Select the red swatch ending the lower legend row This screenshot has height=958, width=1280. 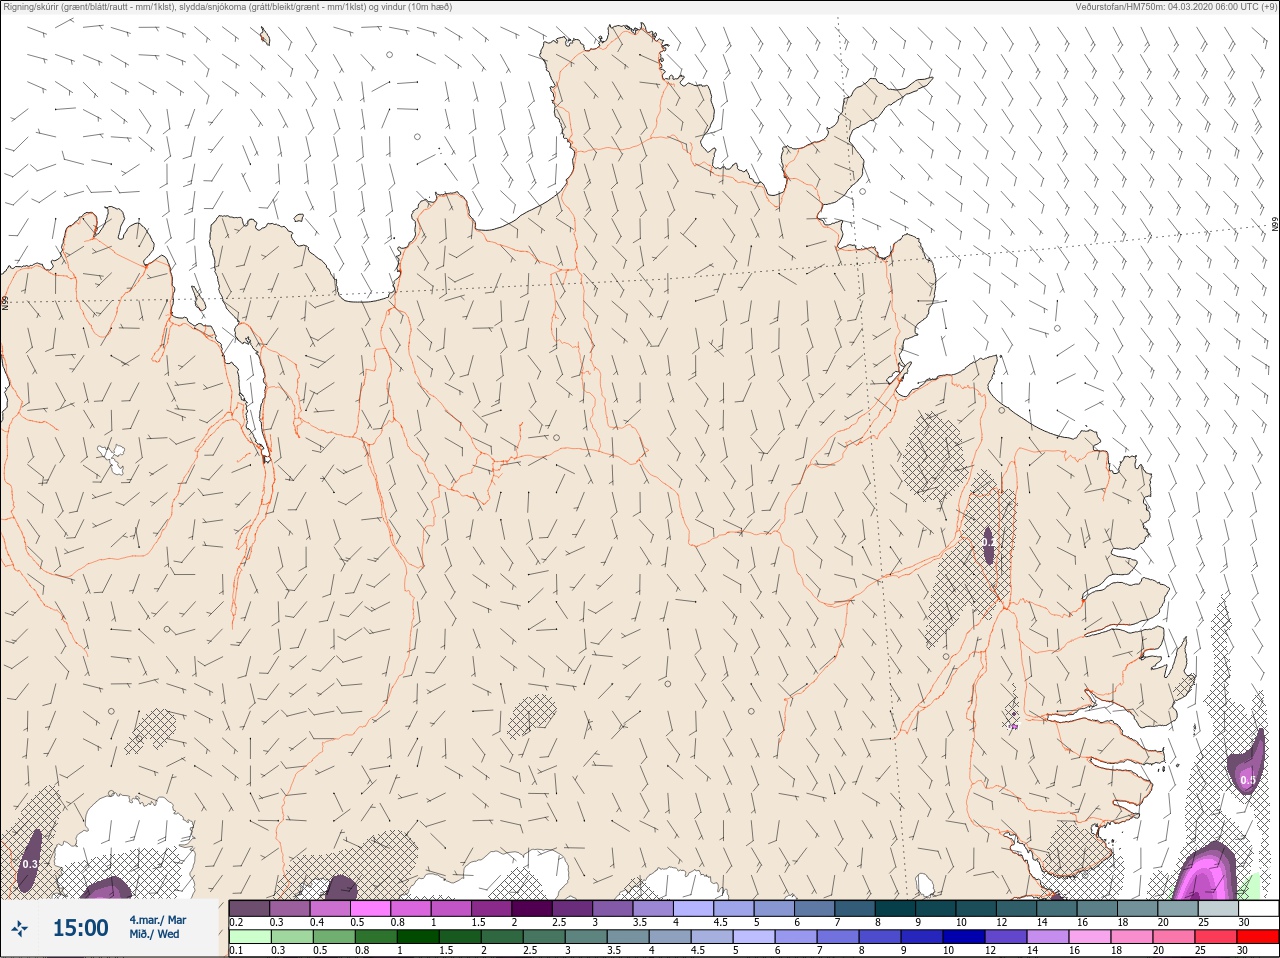click(x=1257, y=937)
